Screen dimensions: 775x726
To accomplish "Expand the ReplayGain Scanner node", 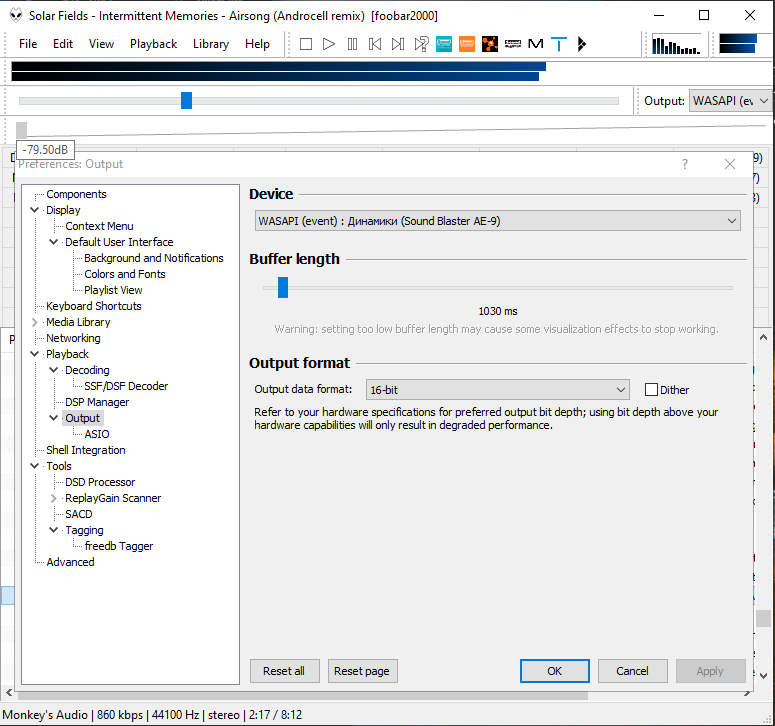I will coord(53,498).
